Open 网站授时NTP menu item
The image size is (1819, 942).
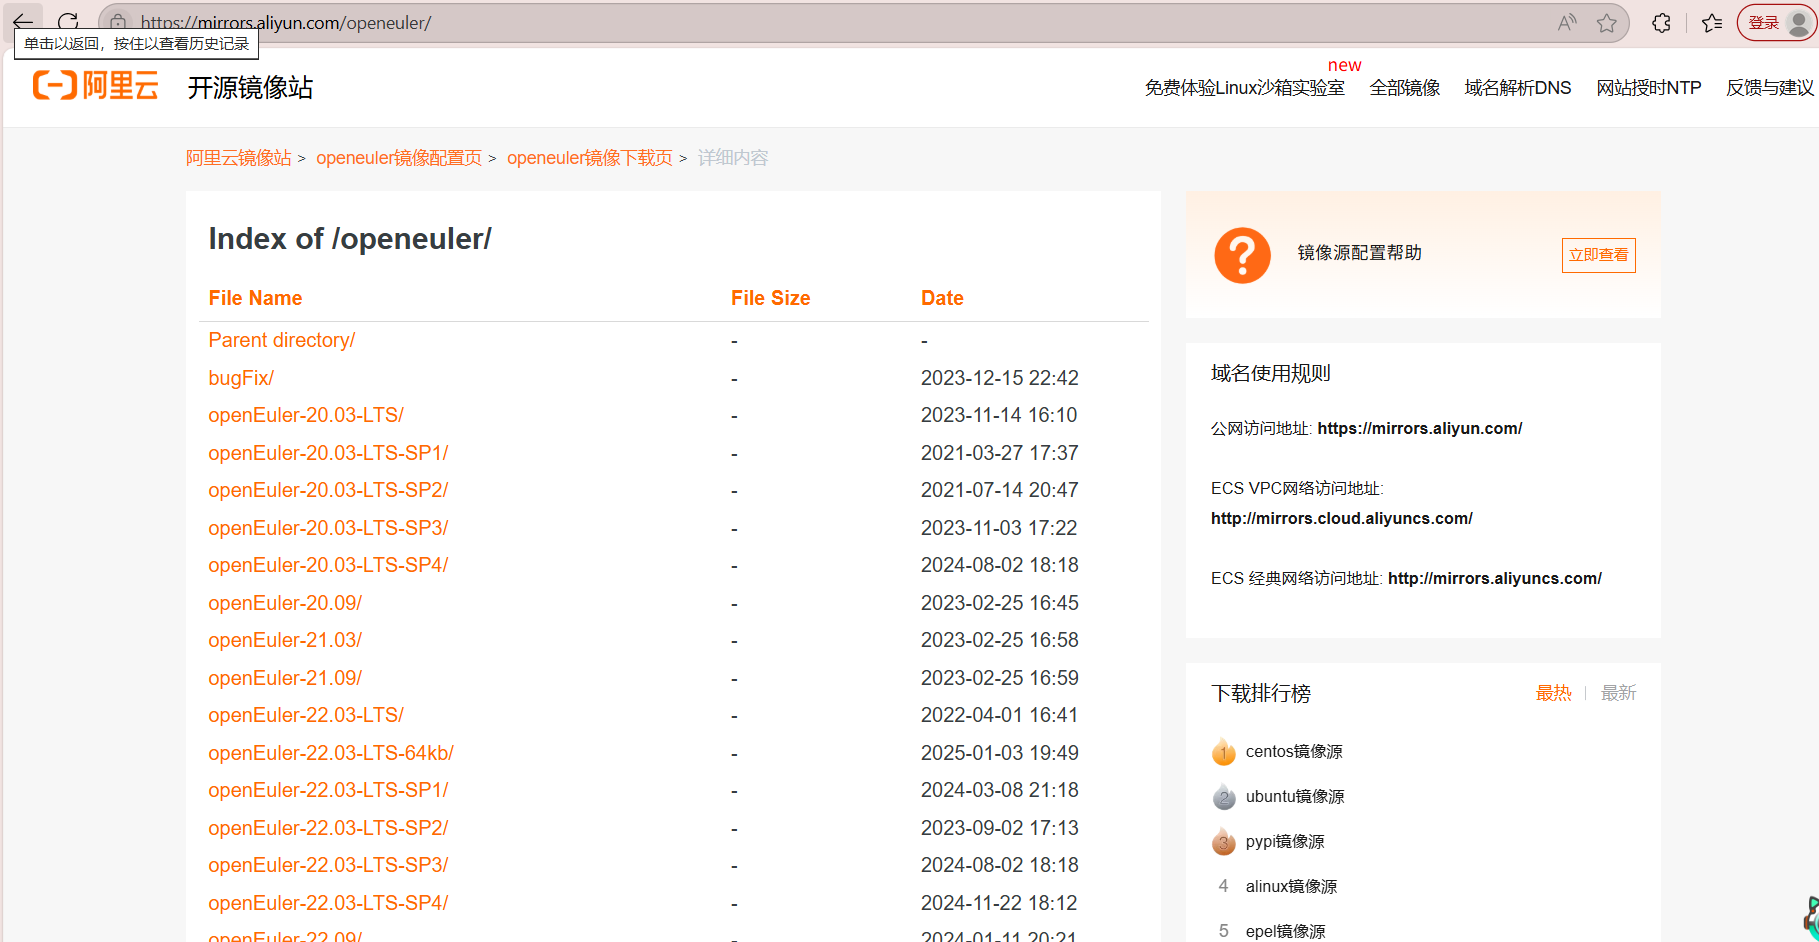(x=1649, y=88)
